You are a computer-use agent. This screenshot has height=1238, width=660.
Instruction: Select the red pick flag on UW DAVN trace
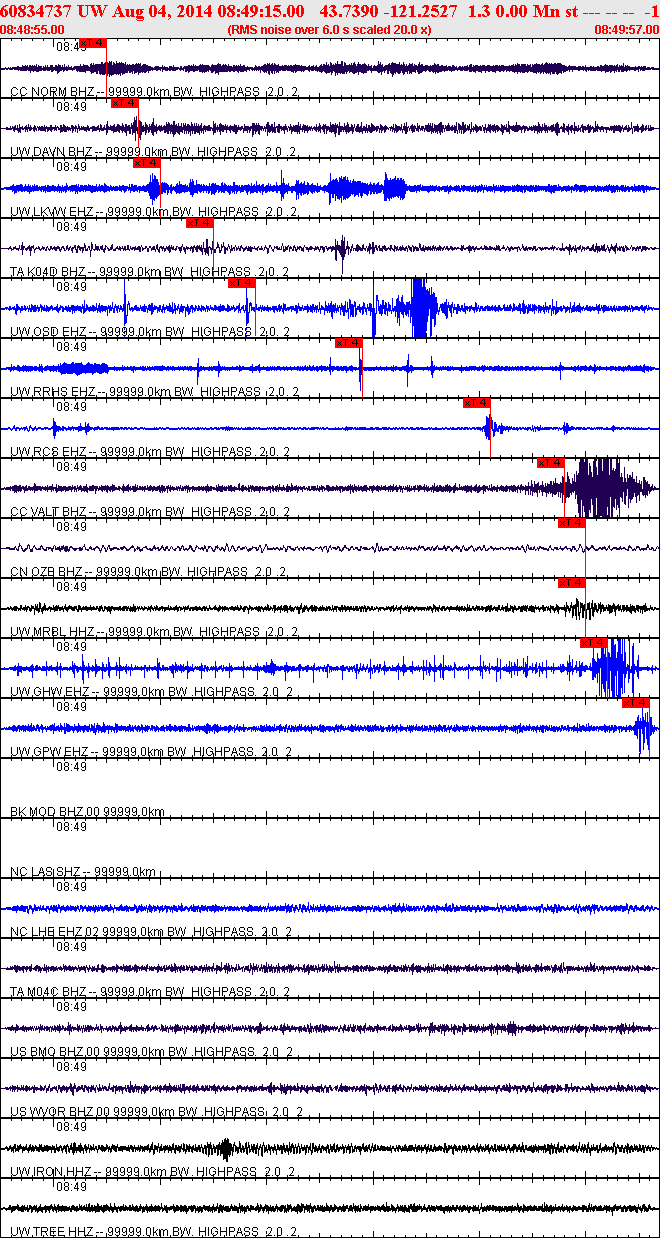pos(124,103)
